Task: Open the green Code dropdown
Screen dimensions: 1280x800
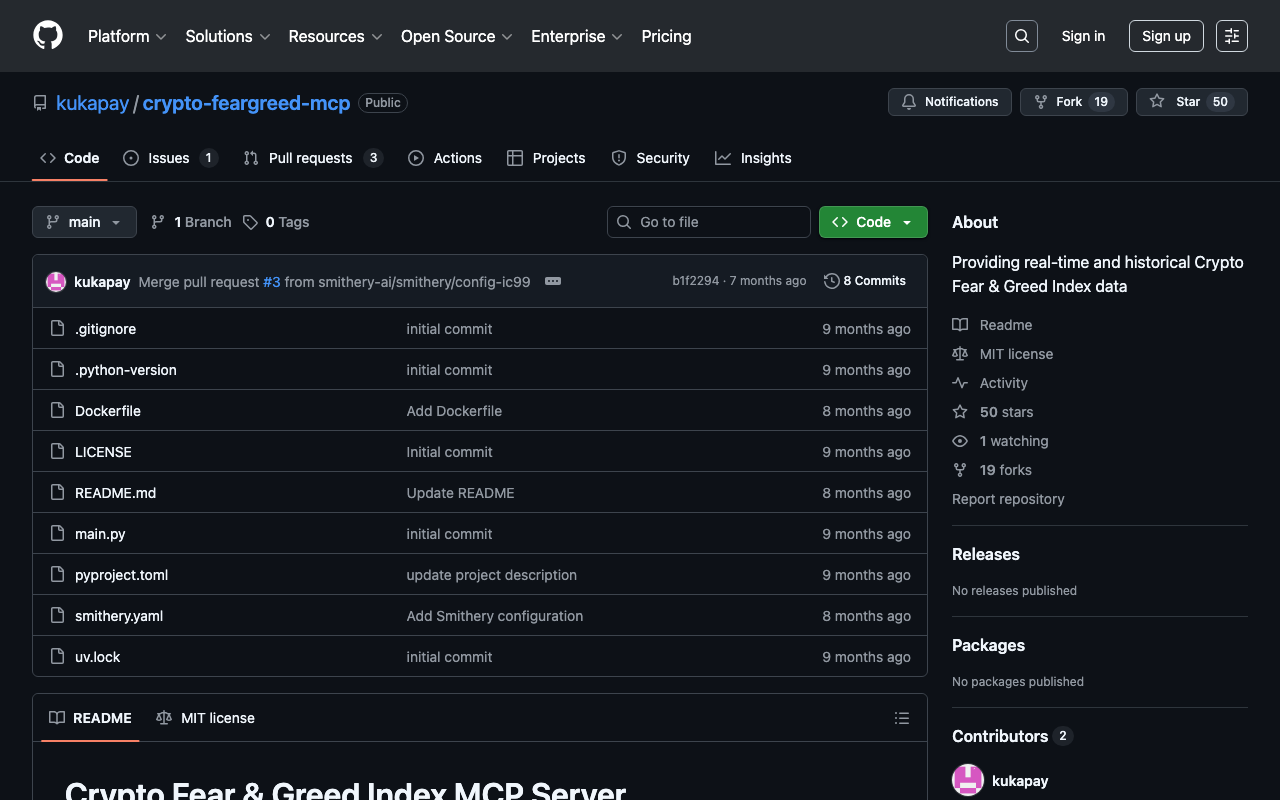Action: pos(872,222)
